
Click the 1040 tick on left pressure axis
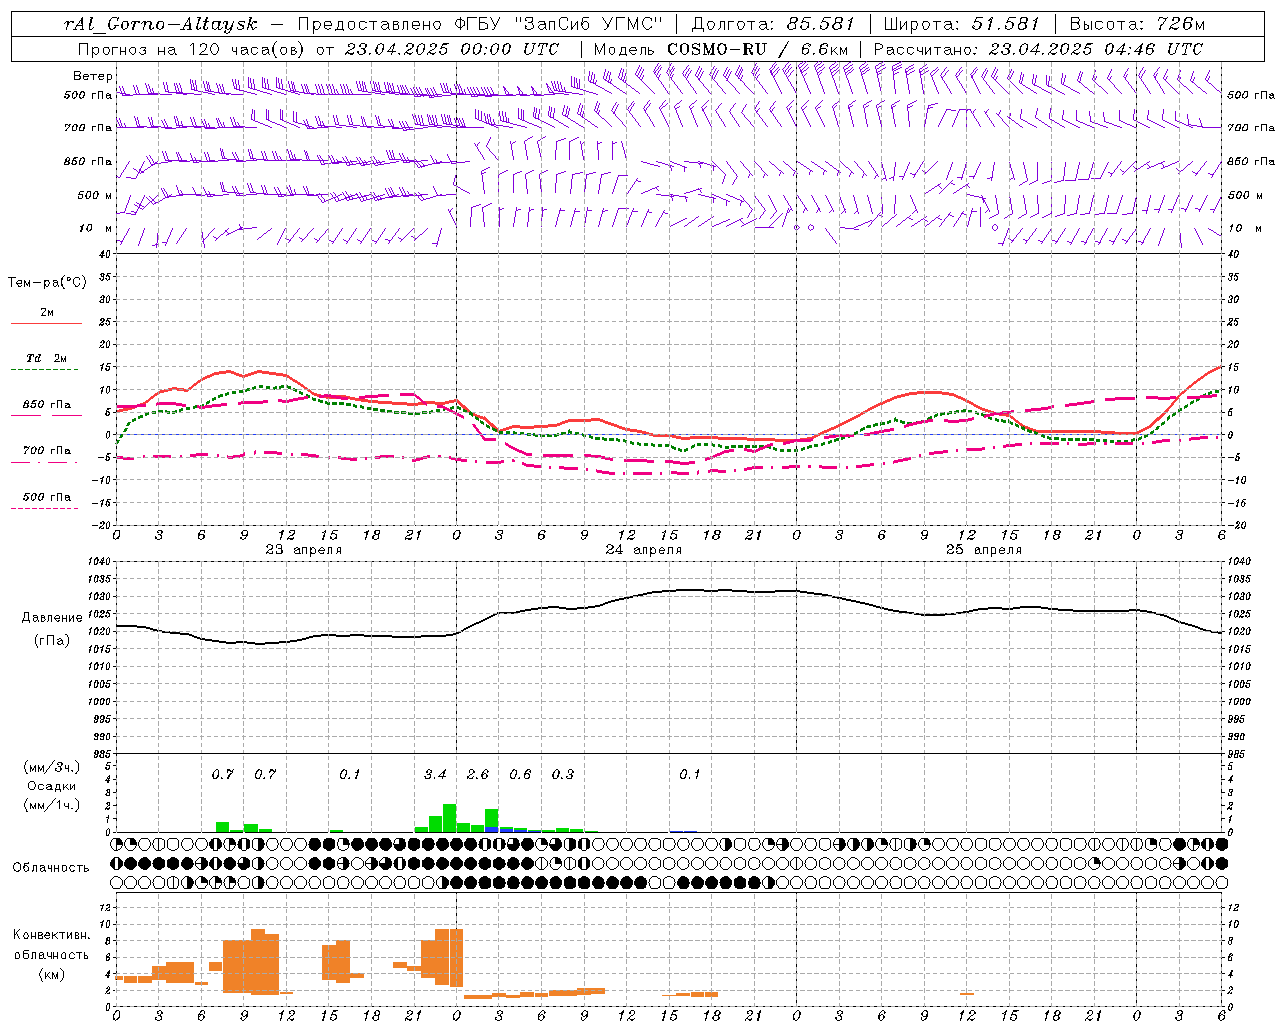99,562
